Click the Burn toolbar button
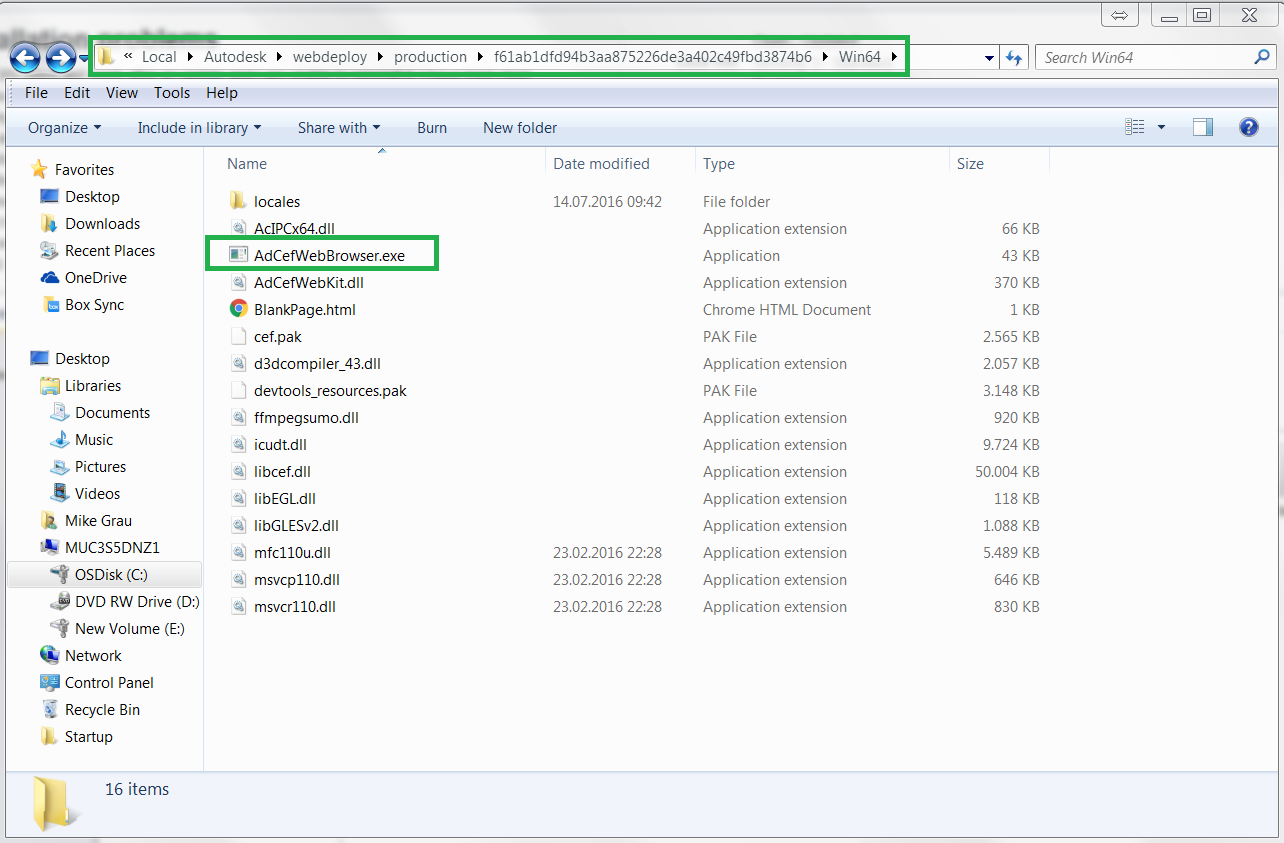The image size is (1284, 843). tap(431, 127)
